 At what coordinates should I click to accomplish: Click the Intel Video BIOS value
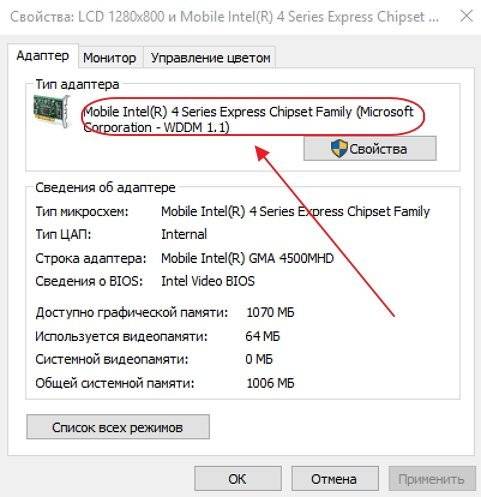pos(208,281)
